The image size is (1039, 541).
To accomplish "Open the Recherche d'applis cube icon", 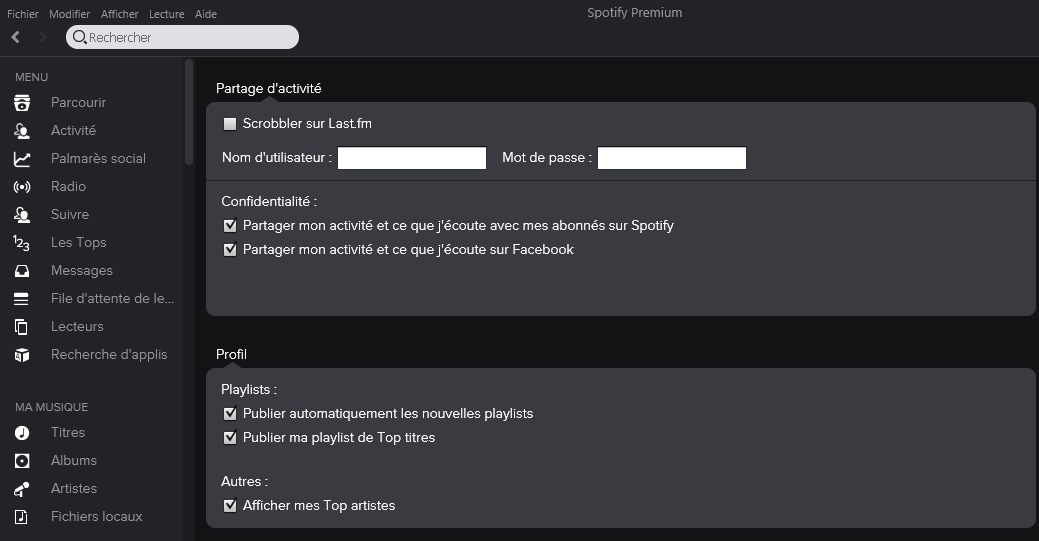I will click(21, 355).
